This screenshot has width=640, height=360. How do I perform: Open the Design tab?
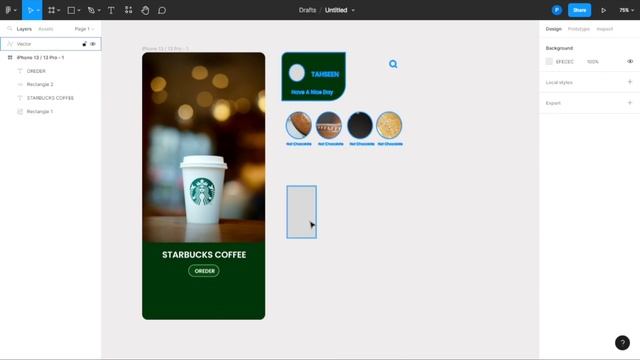tap(553, 29)
